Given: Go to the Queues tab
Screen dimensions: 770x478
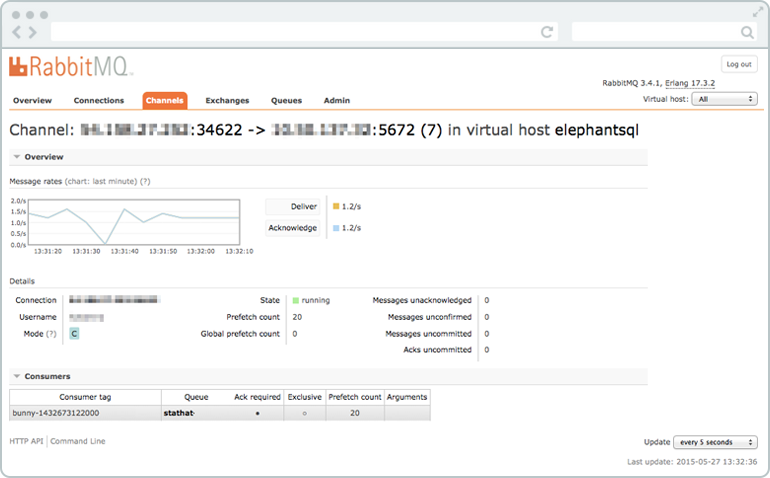Looking at the screenshot, I should (286, 101).
